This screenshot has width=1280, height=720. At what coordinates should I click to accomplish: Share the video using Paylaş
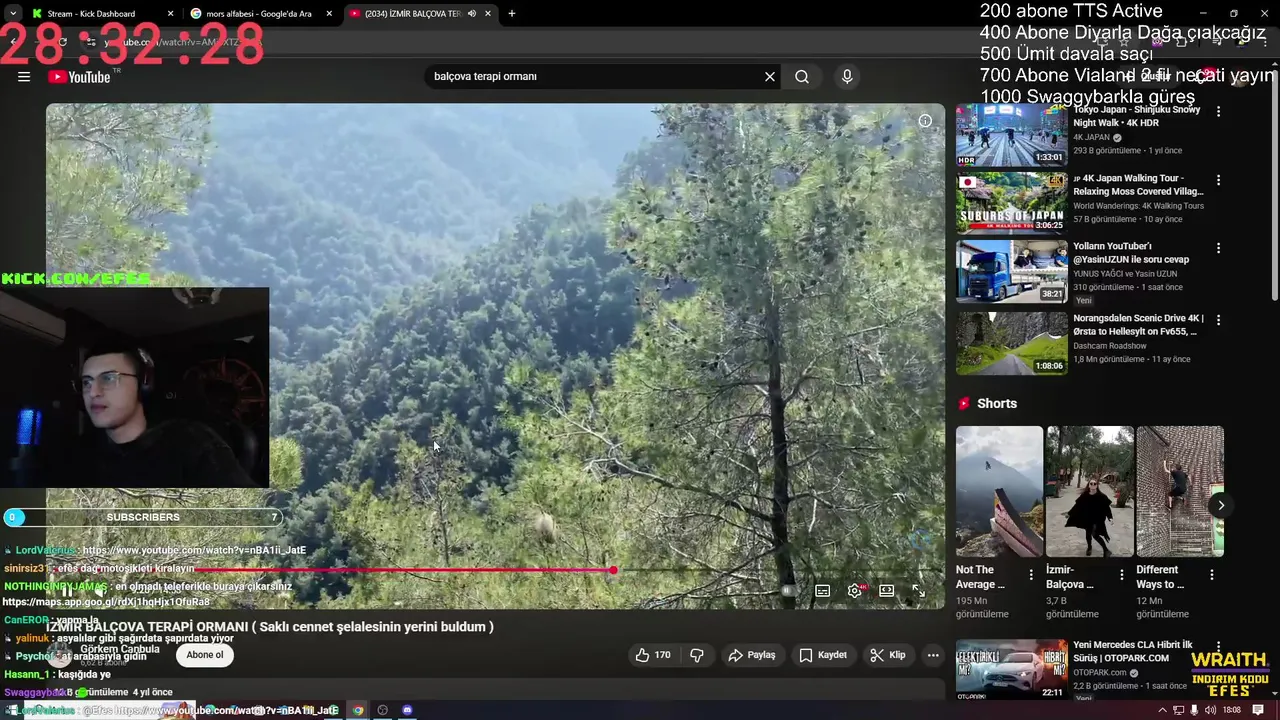pyautogui.click(x=752, y=655)
